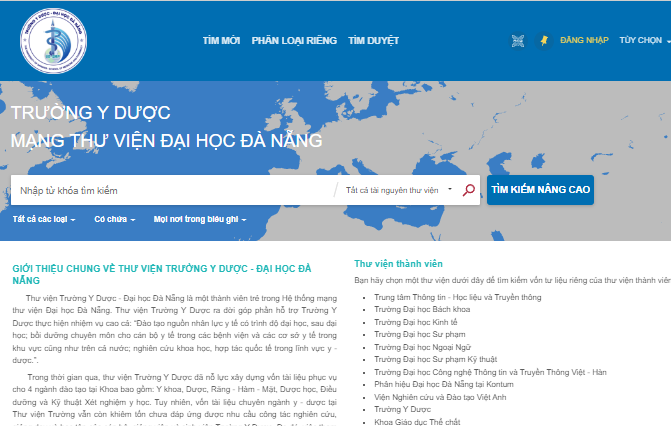Select Trường Y Dược in library list

(x=402, y=409)
